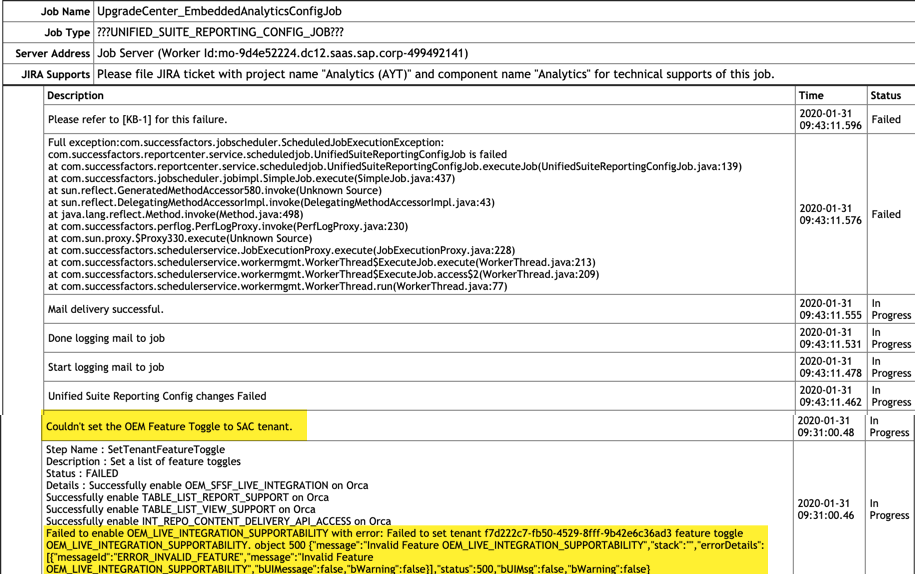The height and width of the screenshot is (574, 915).
Task: Click In Progress status of SetTenantFeatureToggle row
Action: pos(889,509)
